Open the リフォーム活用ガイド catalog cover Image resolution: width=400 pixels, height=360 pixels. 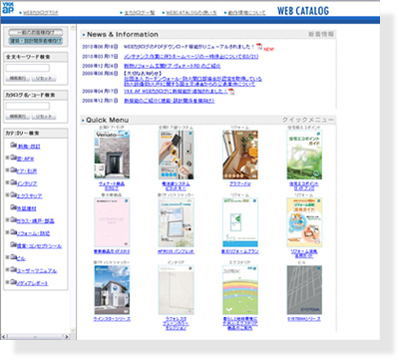[x=304, y=222]
